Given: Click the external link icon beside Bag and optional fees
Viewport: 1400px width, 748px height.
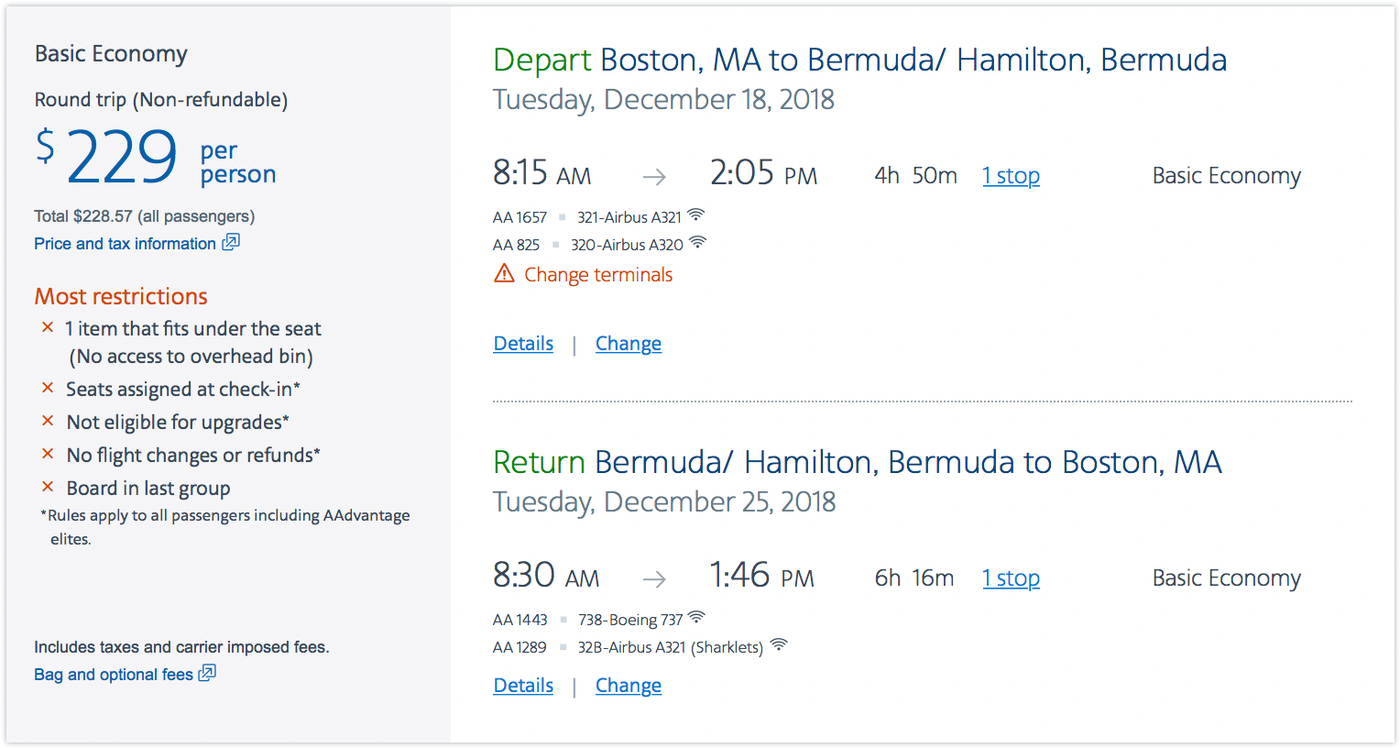Looking at the screenshot, I should click(206, 673).
